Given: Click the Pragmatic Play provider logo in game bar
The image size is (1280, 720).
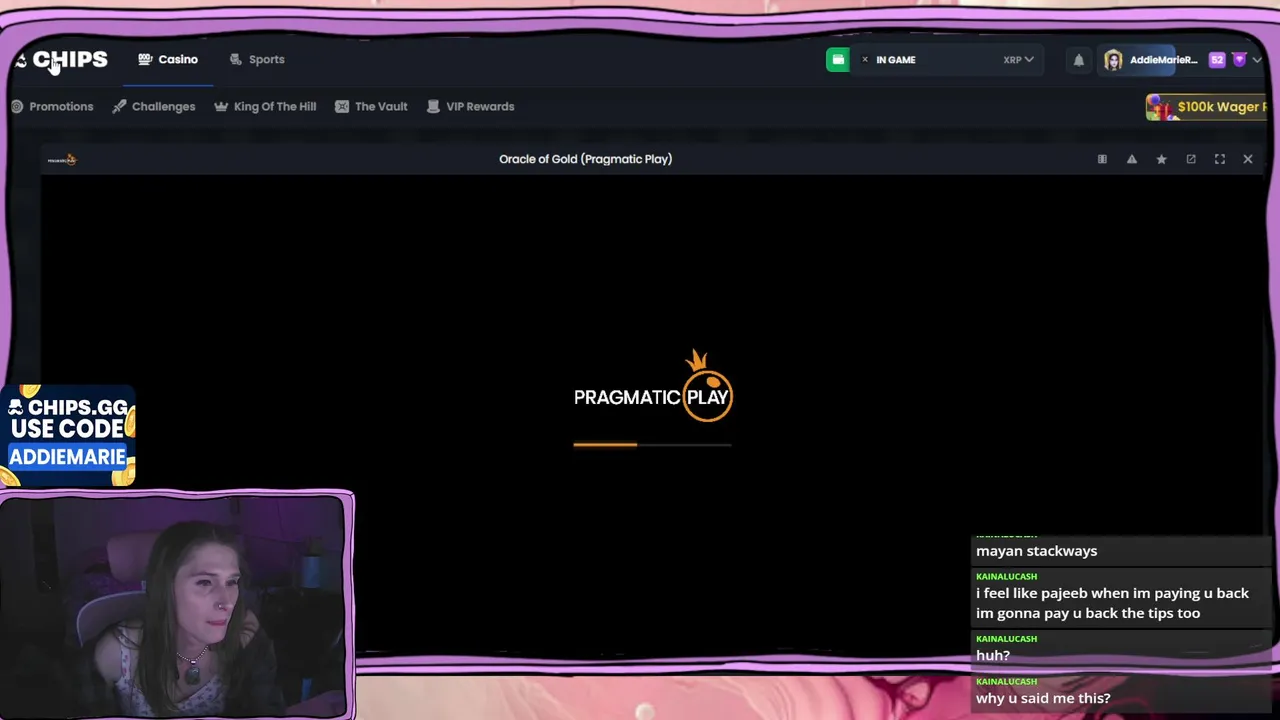Looking at the screenshot, I should (x=62, y=159).
